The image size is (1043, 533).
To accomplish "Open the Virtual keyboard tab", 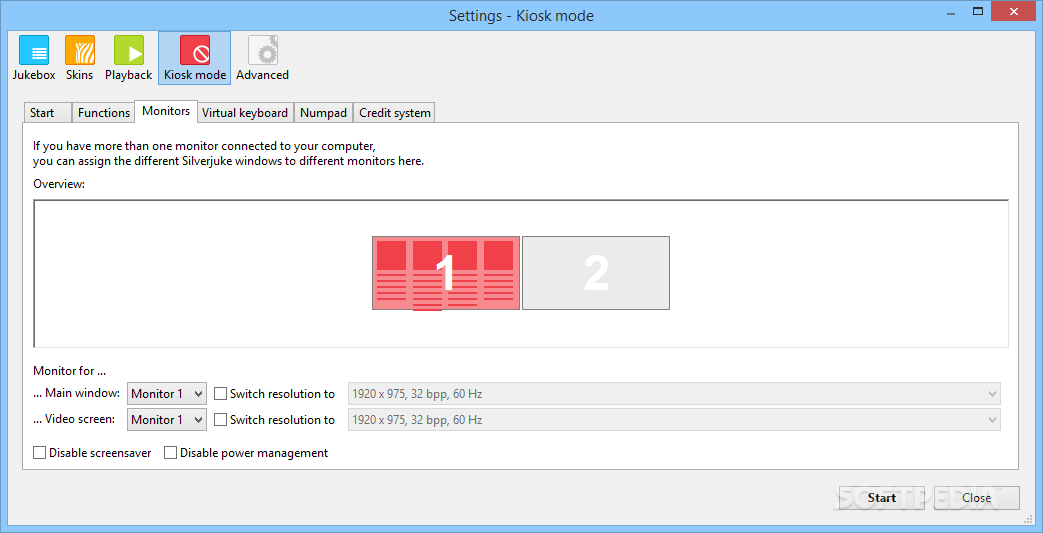I will point(245,112).
